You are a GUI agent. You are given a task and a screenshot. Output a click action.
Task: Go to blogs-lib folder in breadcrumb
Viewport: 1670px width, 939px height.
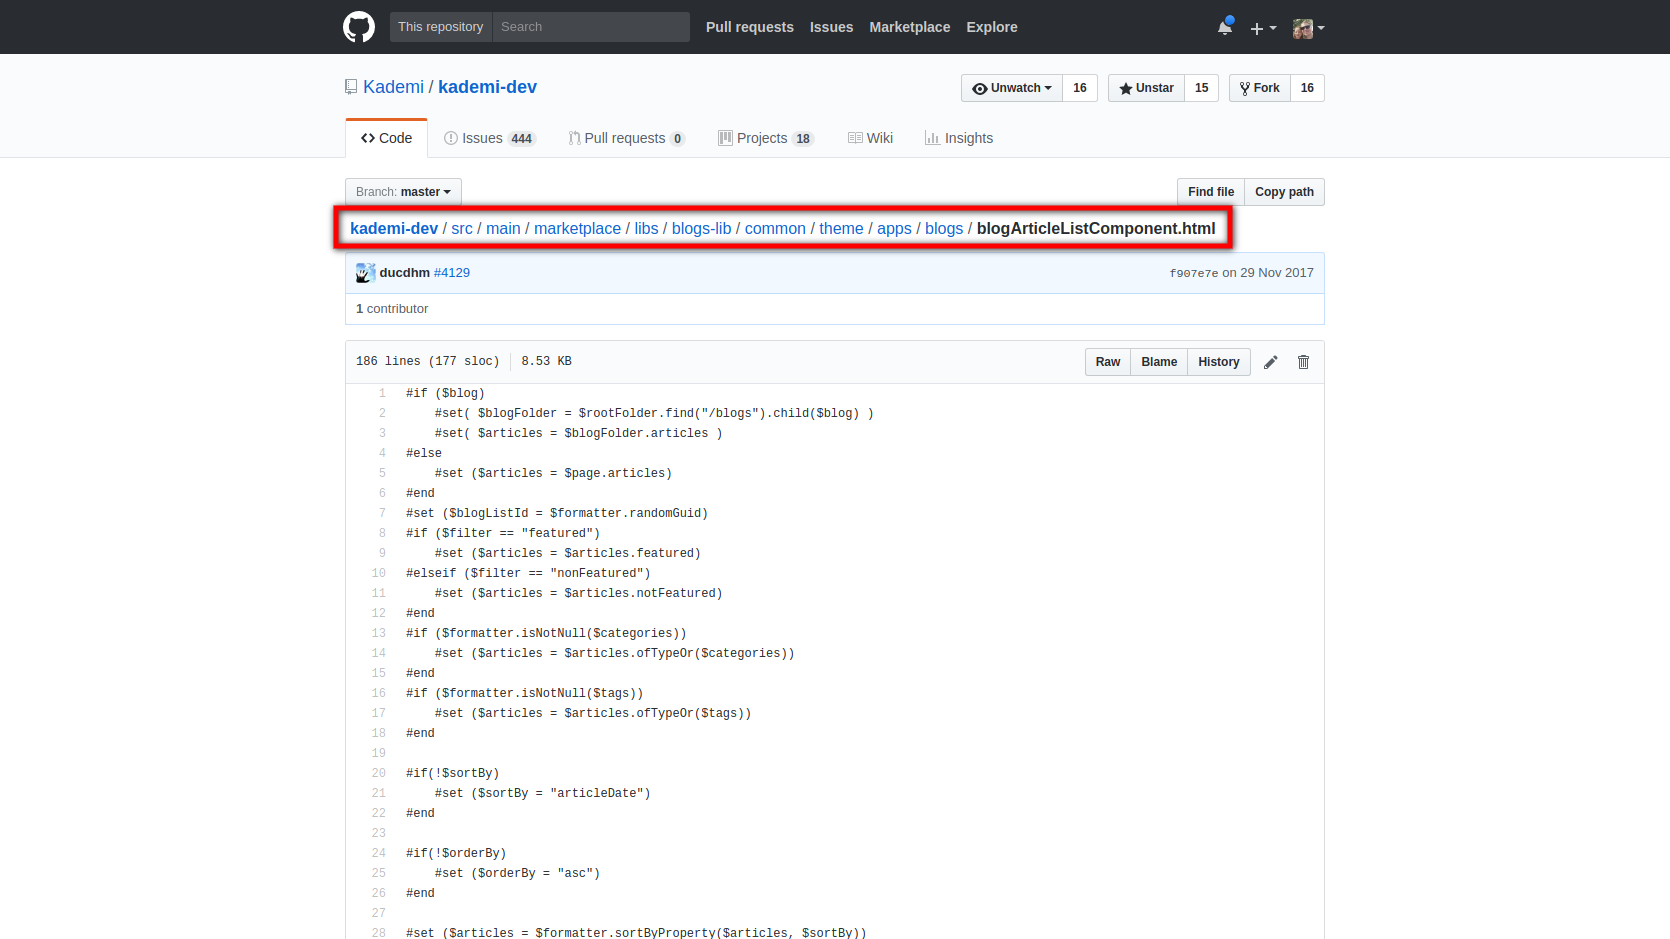point(701,229)
